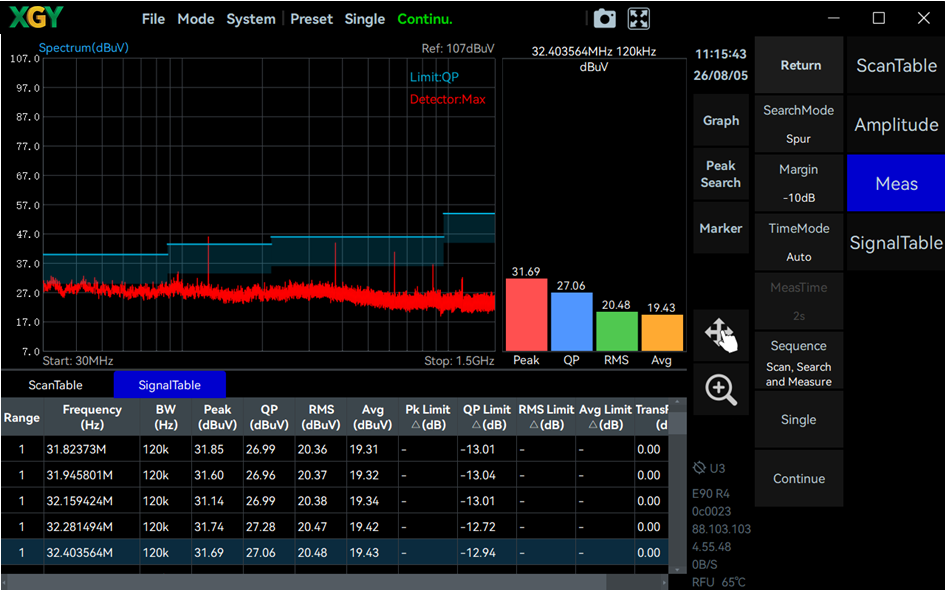946x591 pixels.
Task: Change the SearchMode Spur setting
Action: point(799,124)
